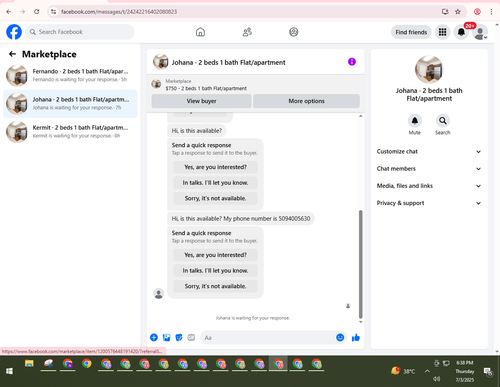Open the $750 Marketplace listing link
This screenshot has height=387, width=500.
(x=206, y=88)
